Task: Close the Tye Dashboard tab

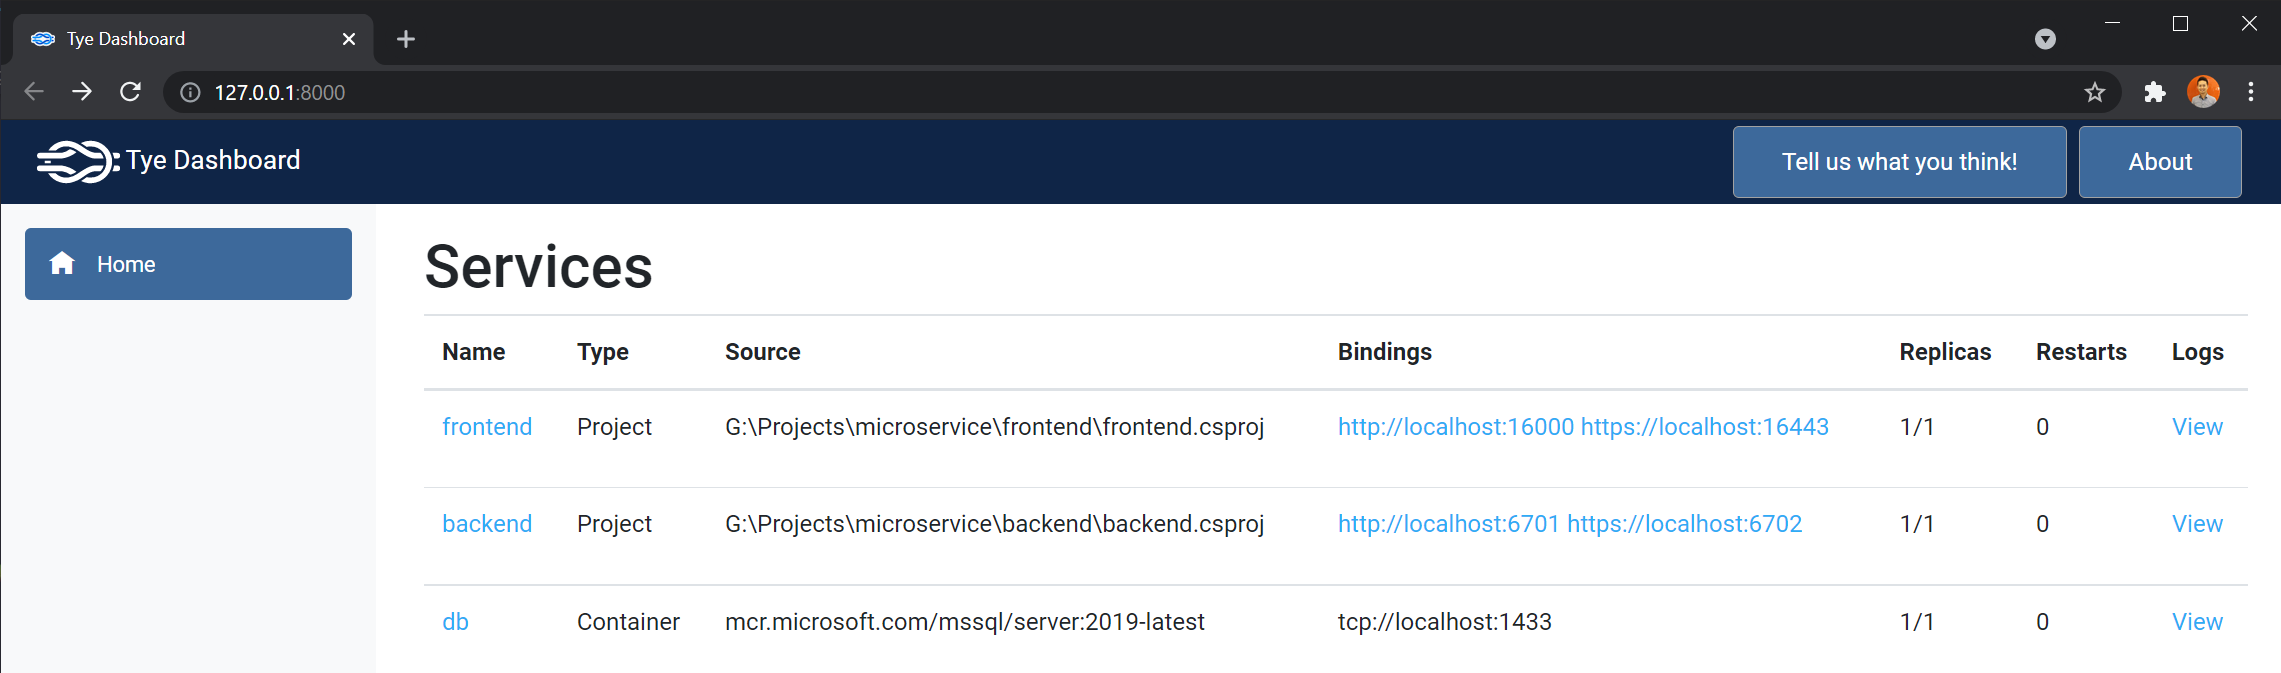Action: click(x=349, y=39)
